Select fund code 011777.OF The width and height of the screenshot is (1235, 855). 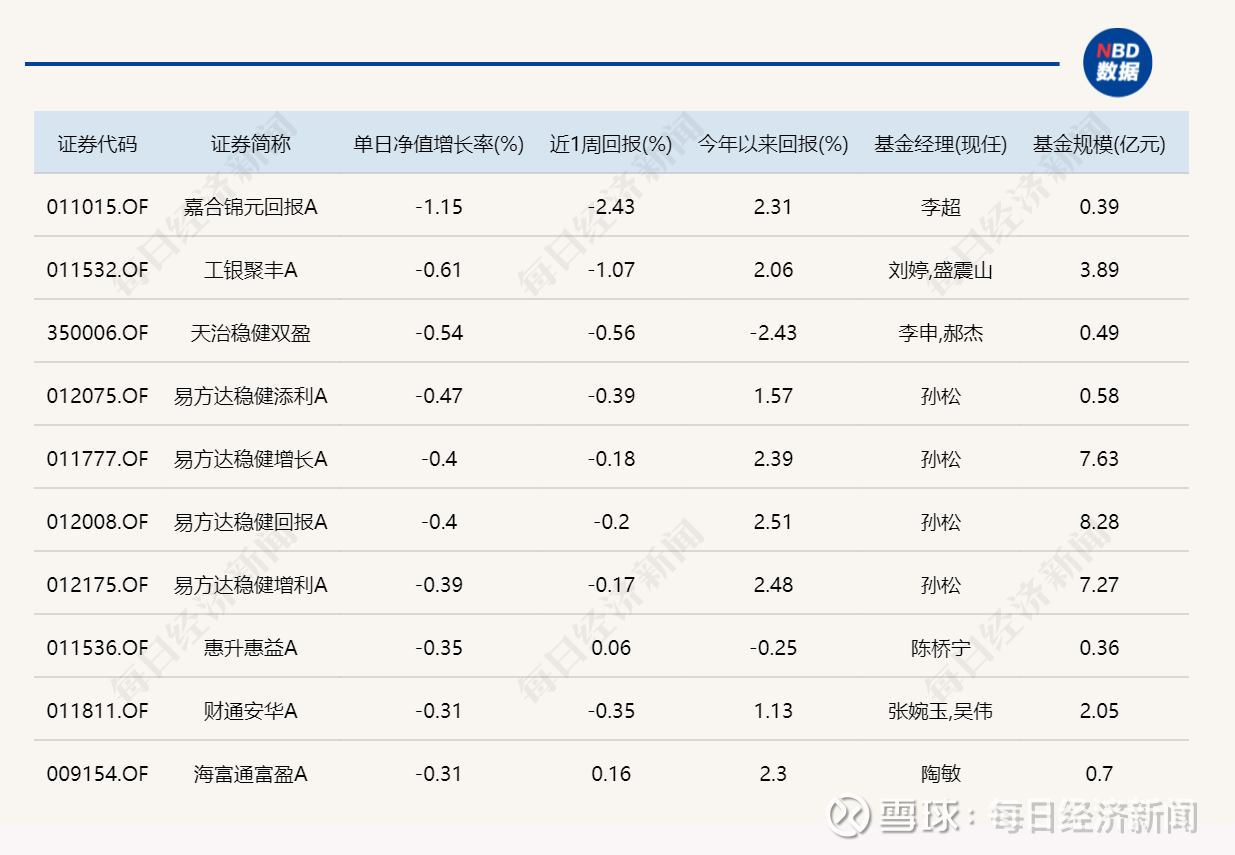coord(97,459)
